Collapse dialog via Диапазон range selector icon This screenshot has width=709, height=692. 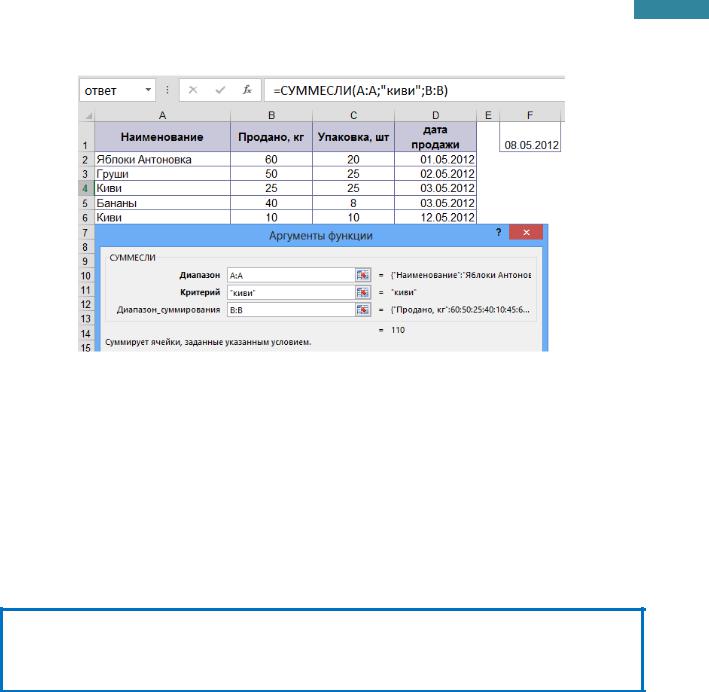click(x=363, y=275)
